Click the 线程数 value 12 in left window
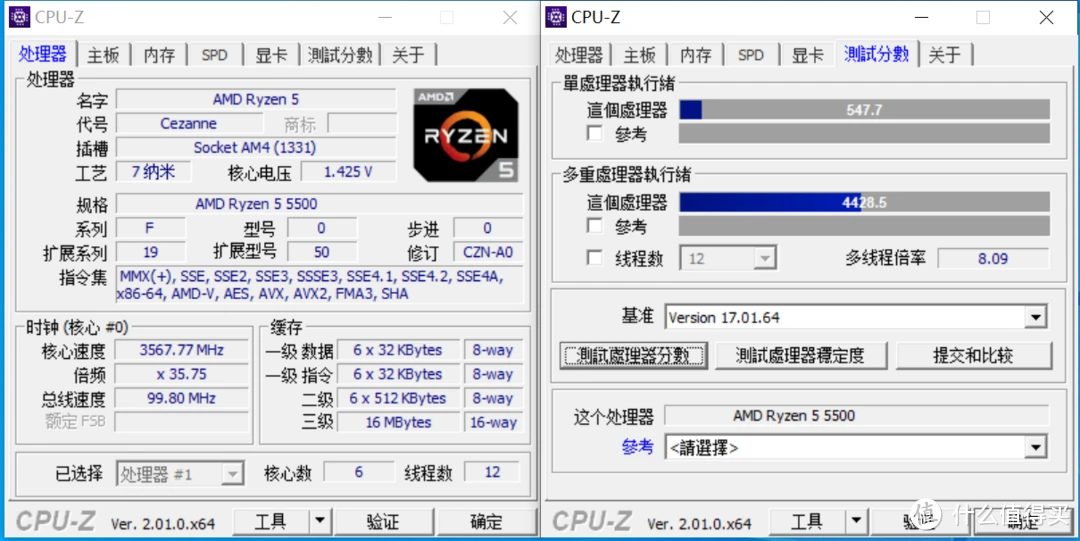 click(492, 473)
